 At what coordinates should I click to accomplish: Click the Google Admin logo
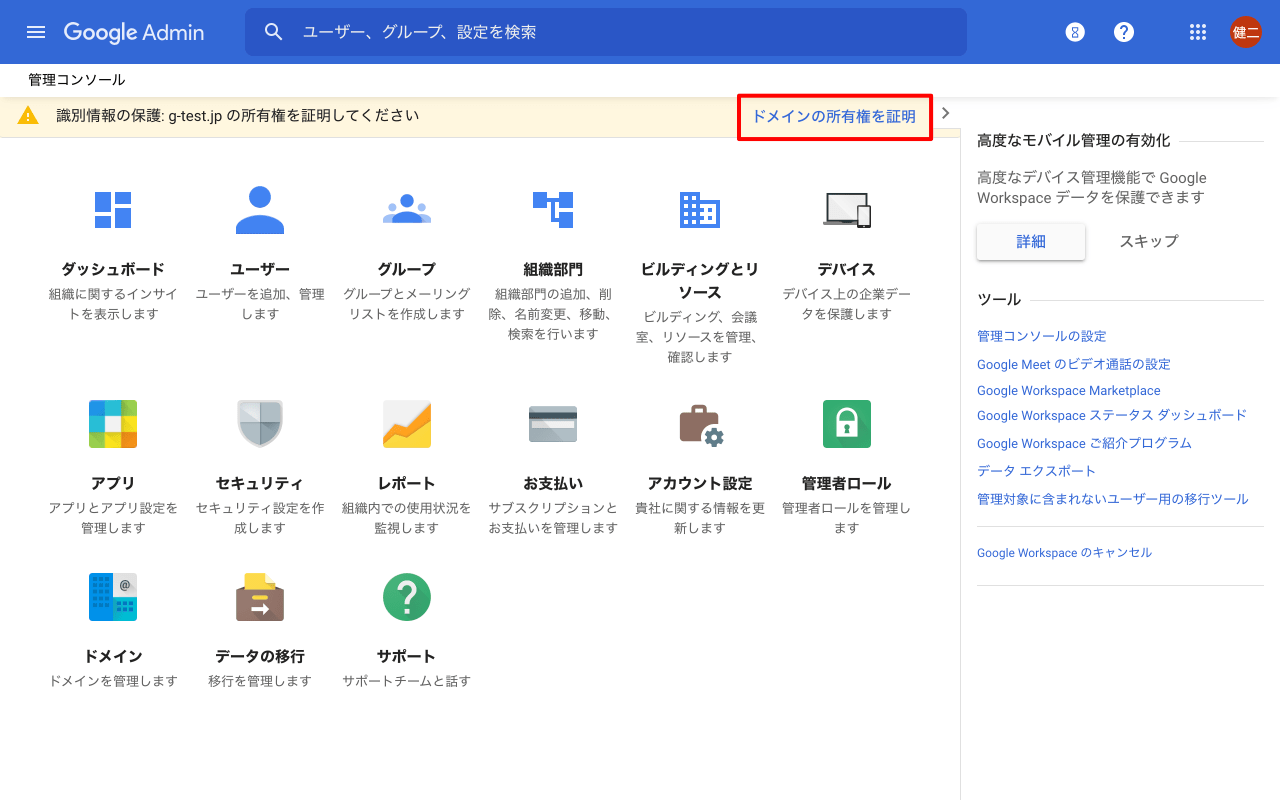[134, 32]
